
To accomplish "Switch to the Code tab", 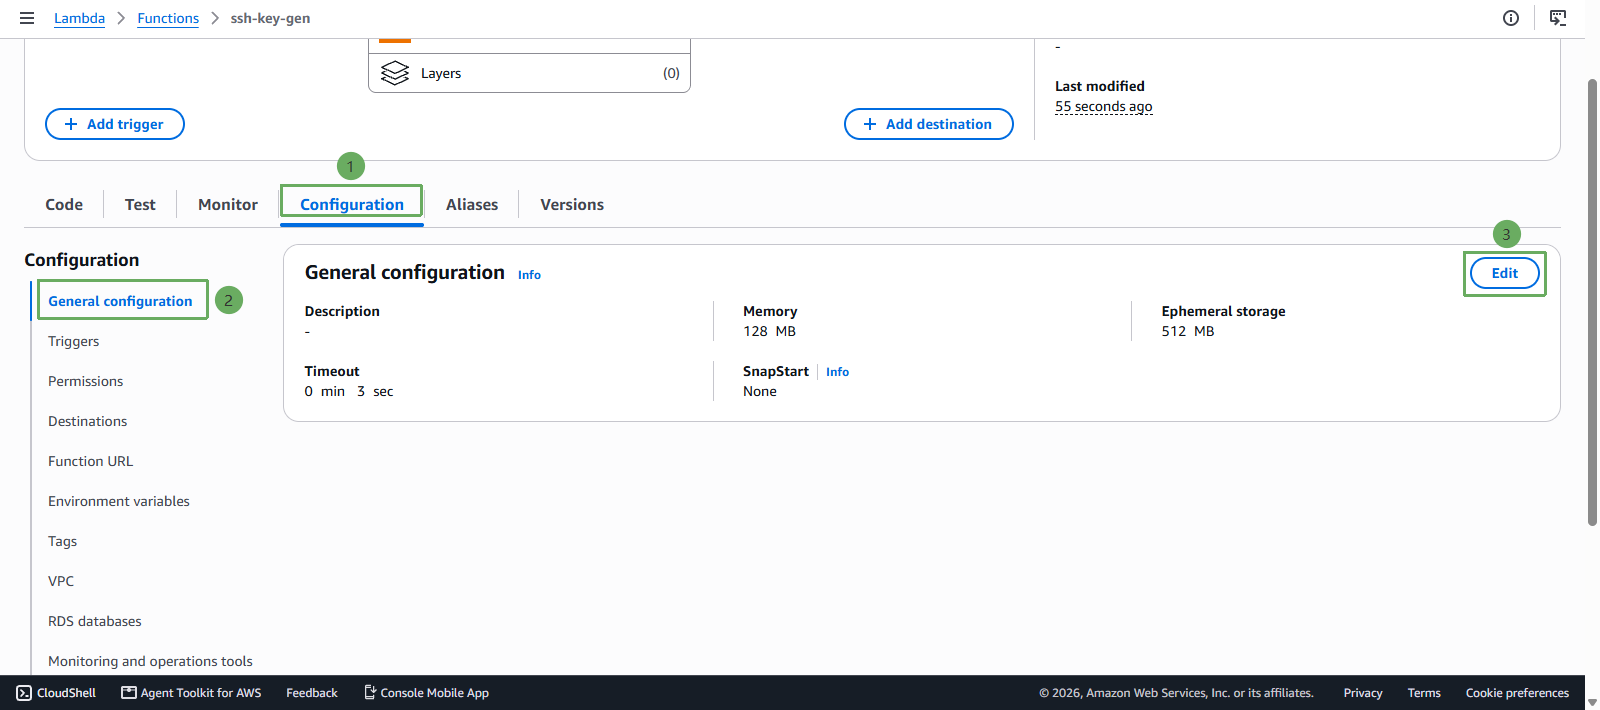I will click(x=64, y=204).
